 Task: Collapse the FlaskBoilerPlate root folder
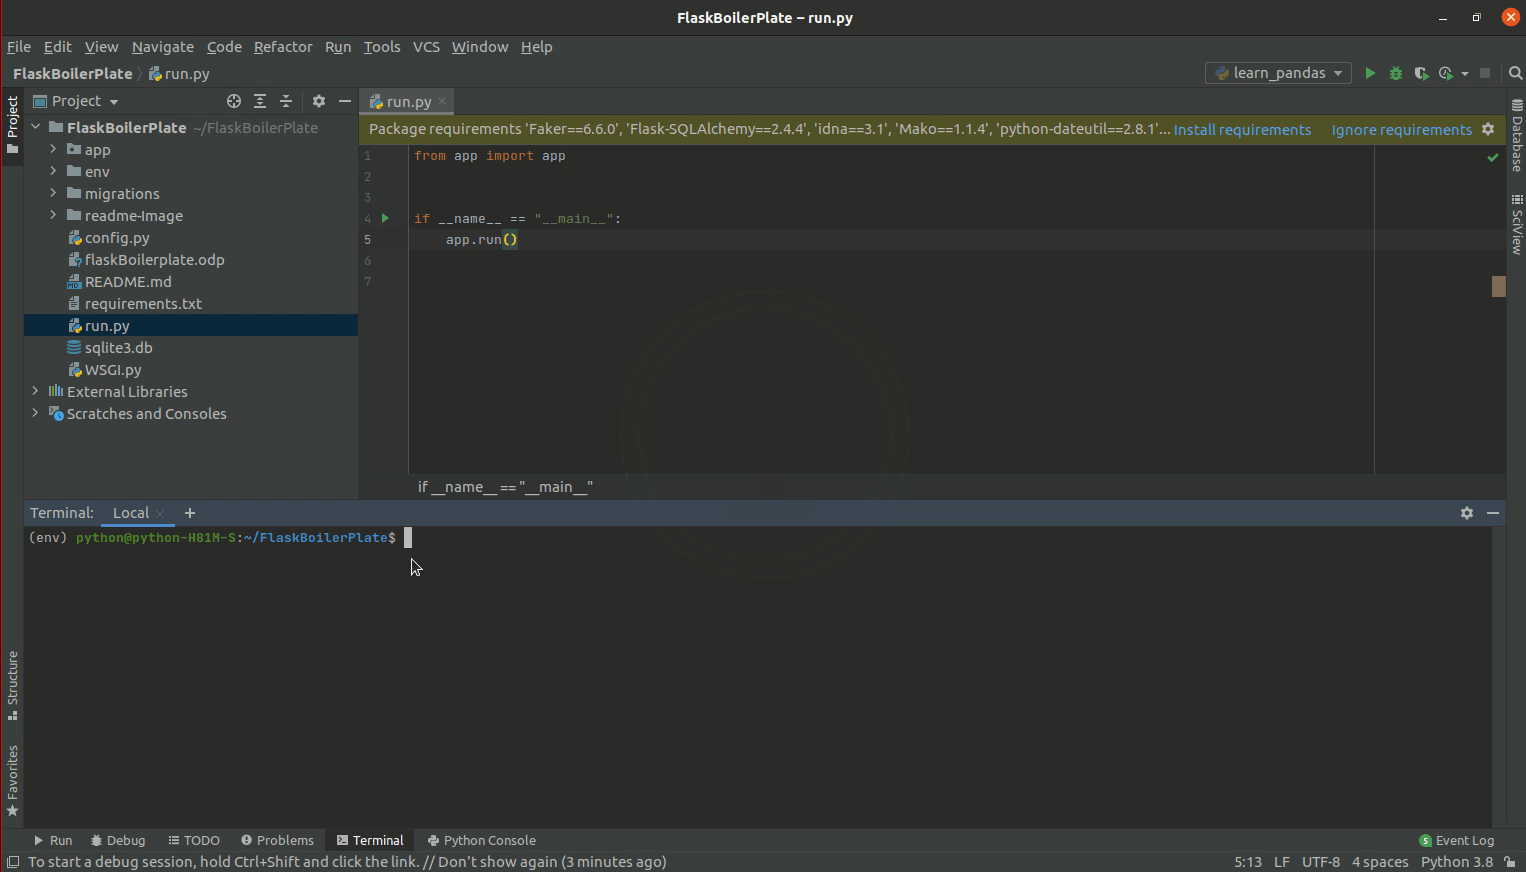point(36,127)
